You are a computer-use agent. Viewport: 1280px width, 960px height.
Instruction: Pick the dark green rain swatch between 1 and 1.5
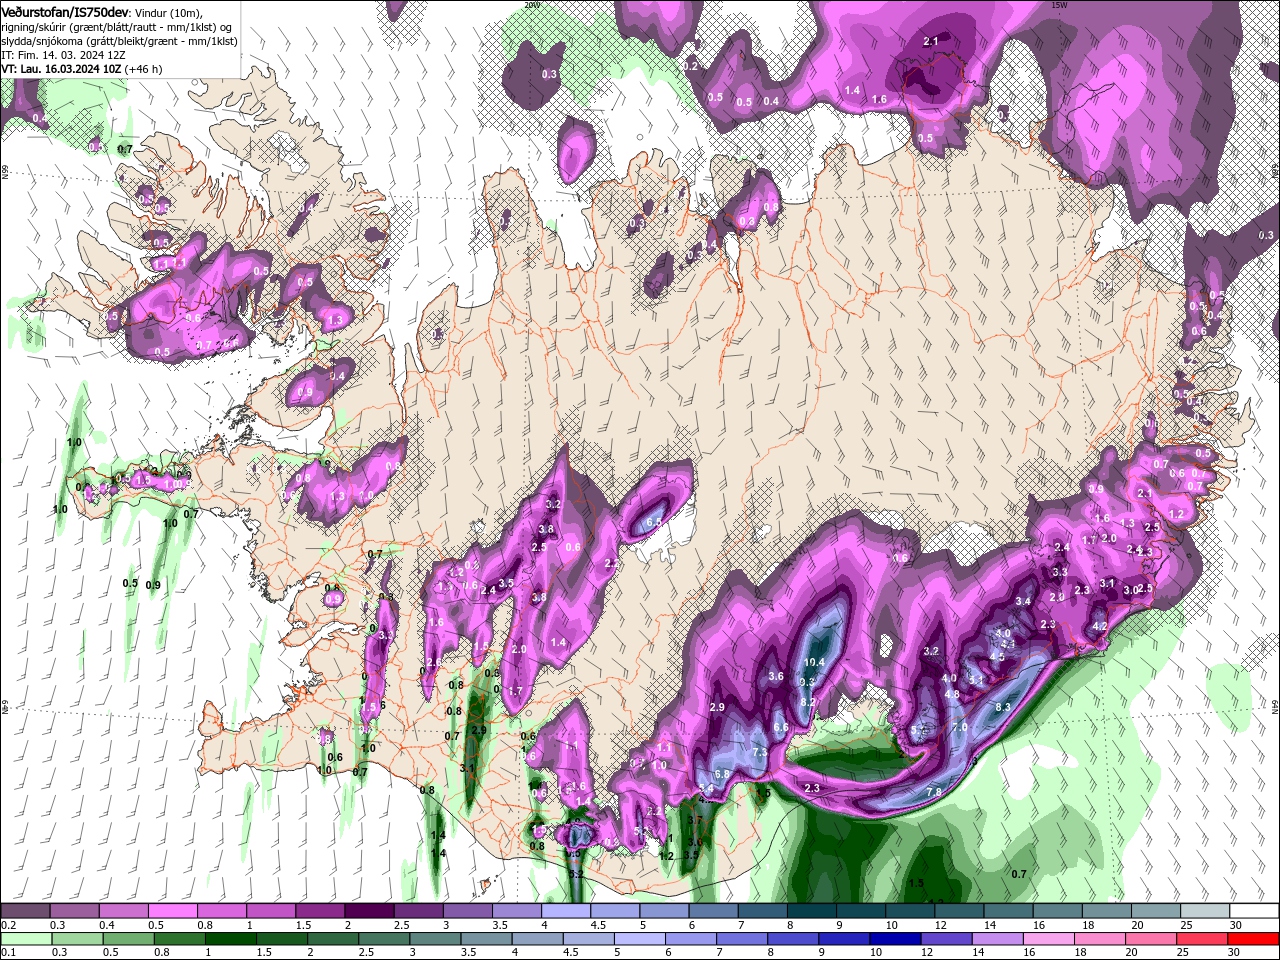tap(231, 938)
